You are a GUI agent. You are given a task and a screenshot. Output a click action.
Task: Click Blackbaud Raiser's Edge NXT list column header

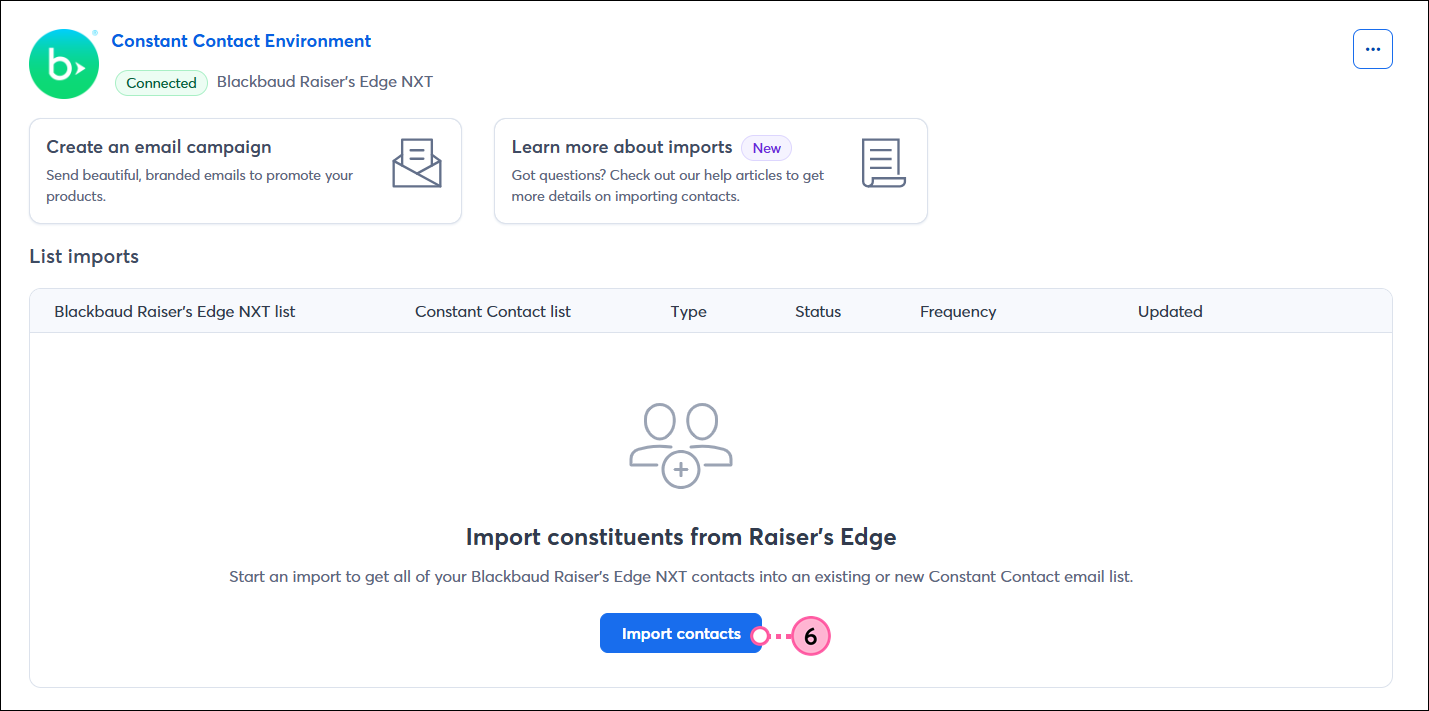[x=175, y=311]
